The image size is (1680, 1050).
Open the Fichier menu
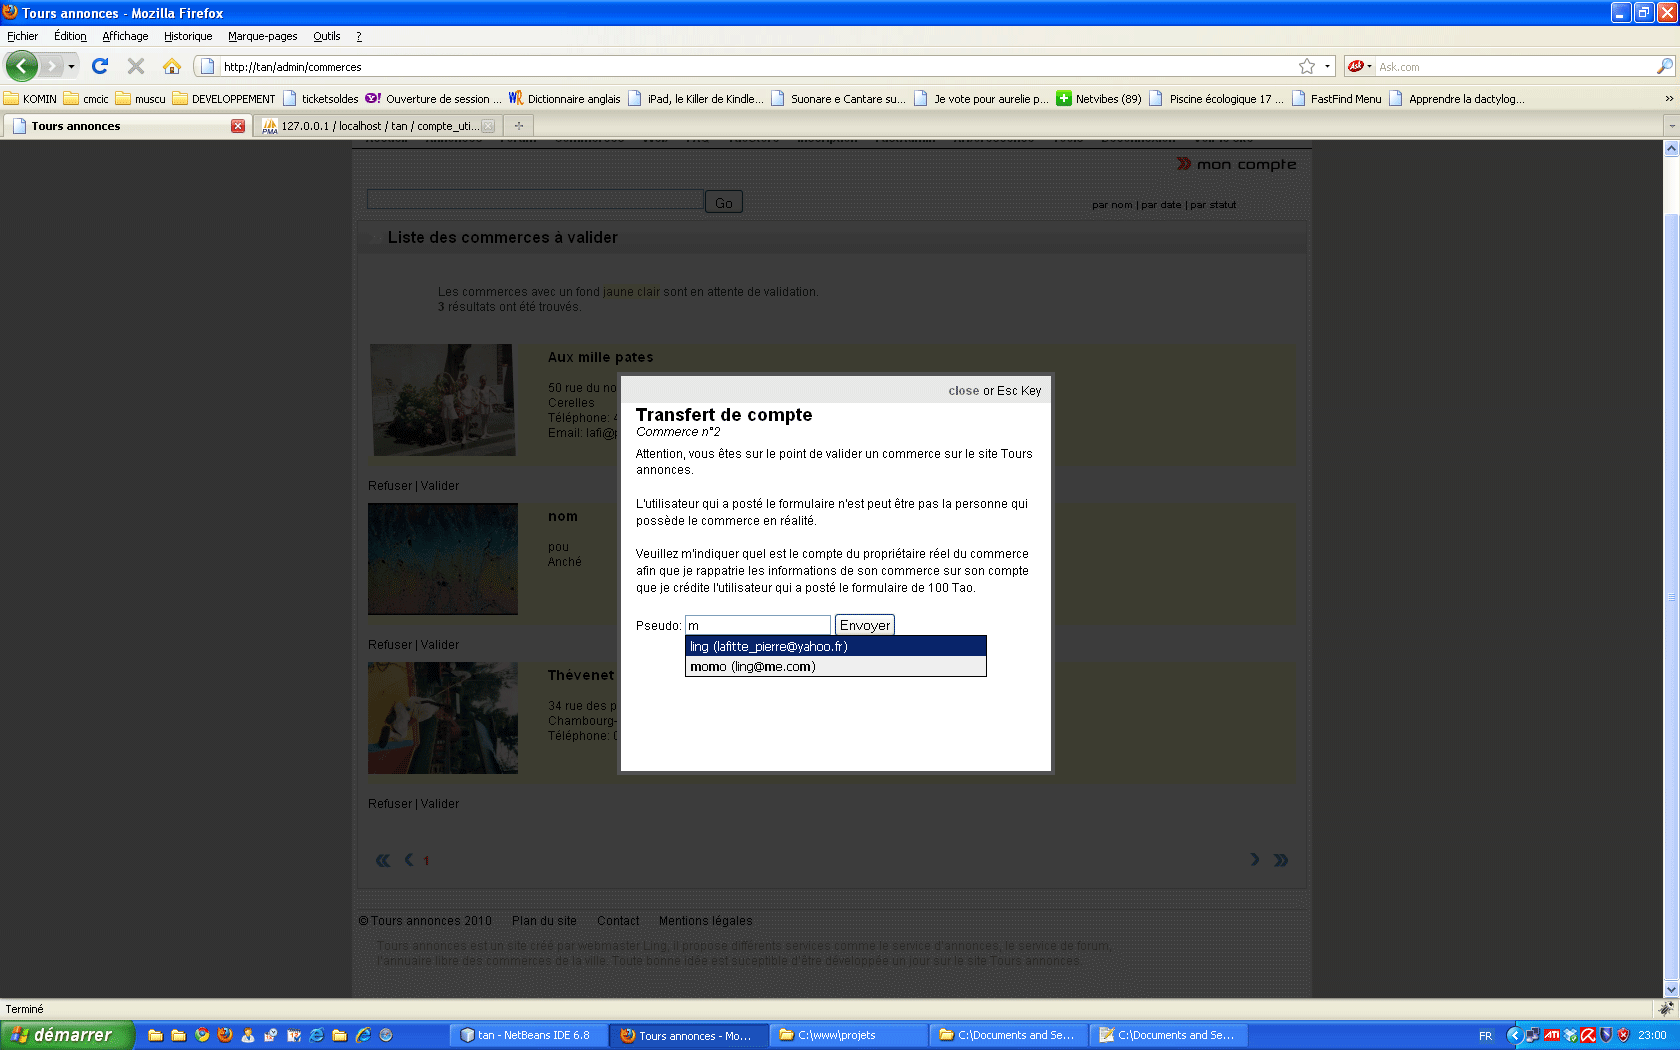point(22,36)
